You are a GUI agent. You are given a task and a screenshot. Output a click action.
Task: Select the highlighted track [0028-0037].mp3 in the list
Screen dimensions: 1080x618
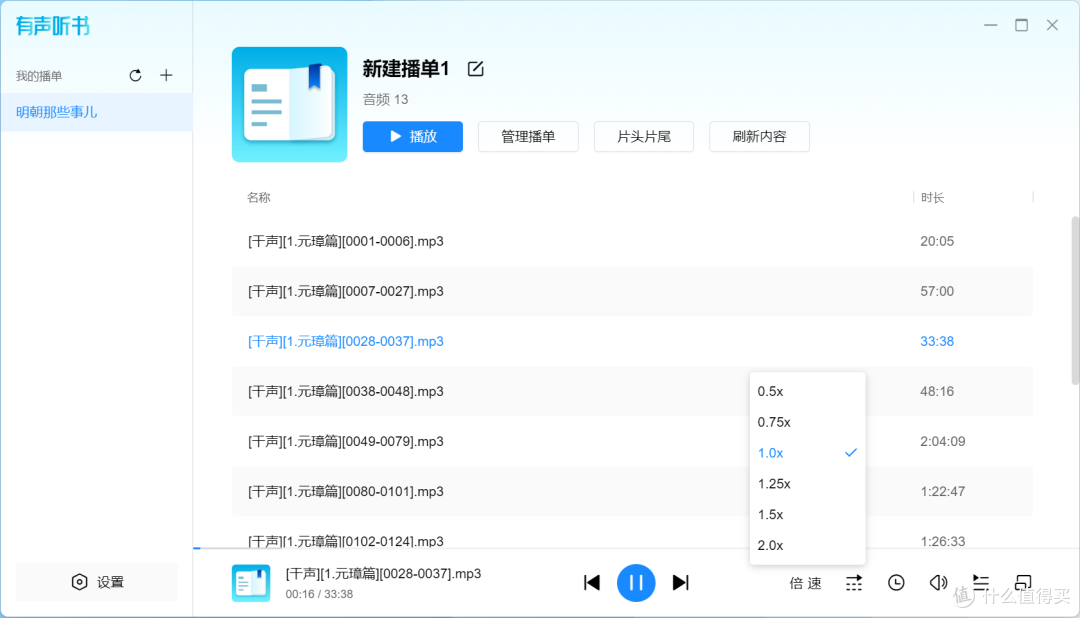tap(632, 341)
